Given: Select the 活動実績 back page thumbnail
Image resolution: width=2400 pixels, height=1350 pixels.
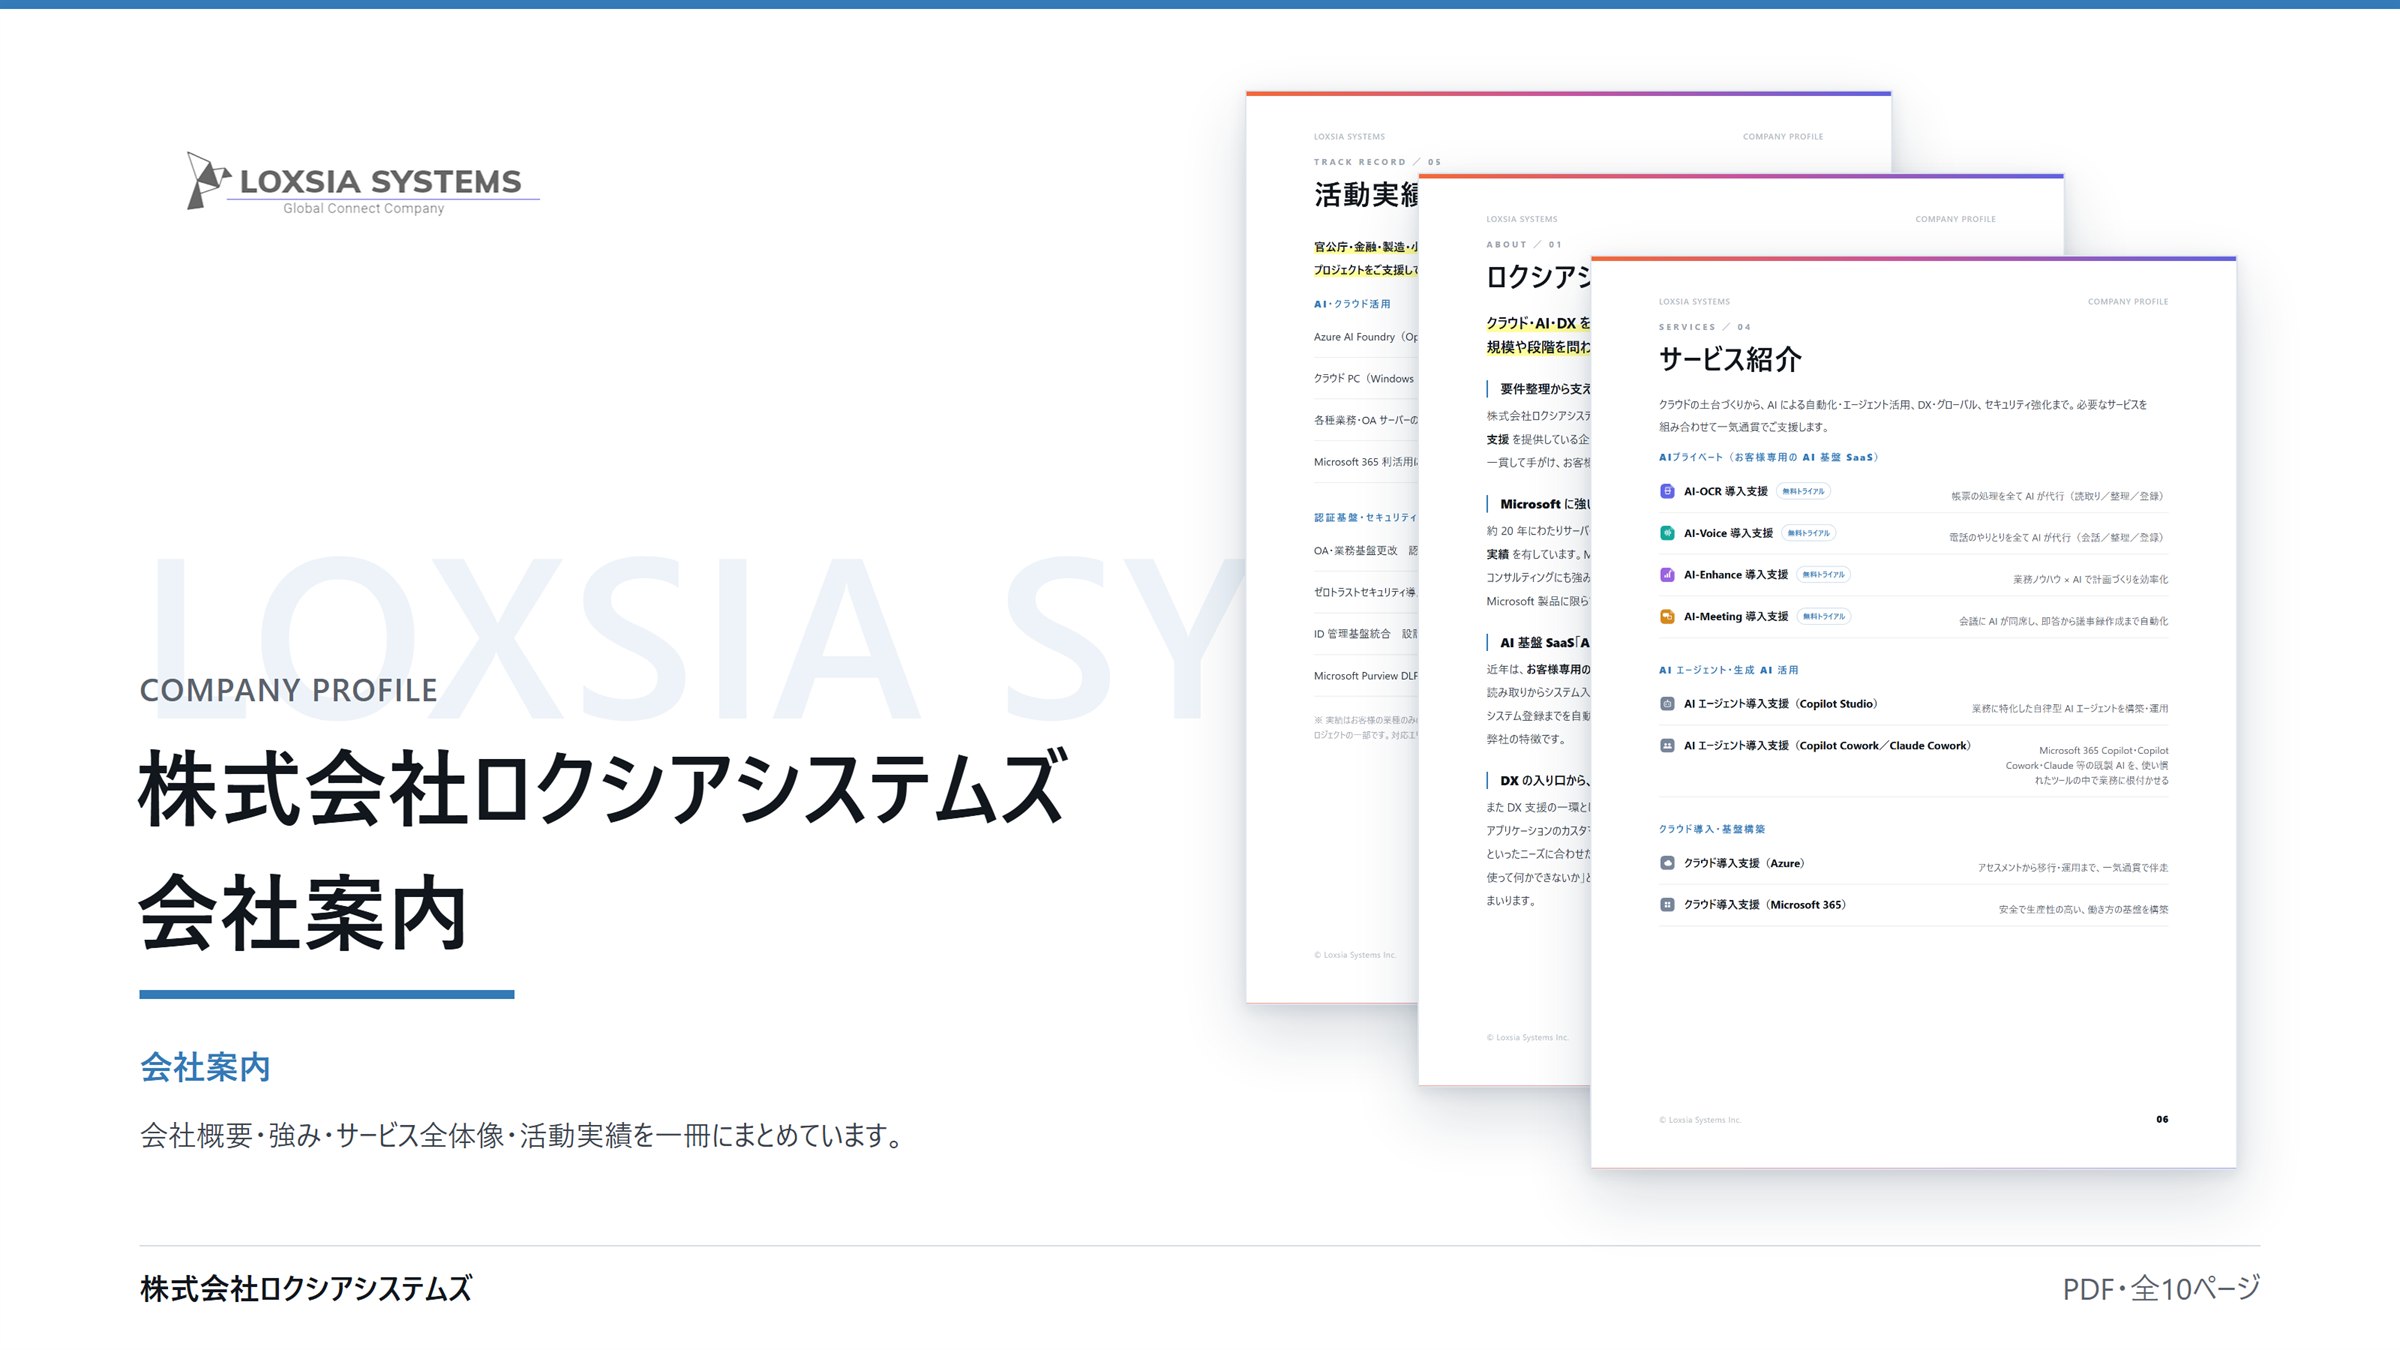Looking at the screenshot, I should 1331,546.
